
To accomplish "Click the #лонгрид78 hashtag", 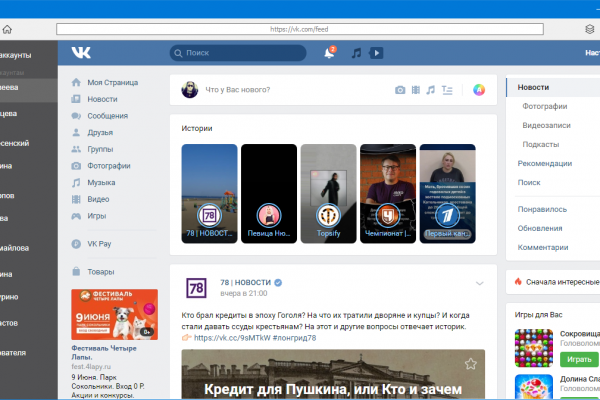I will (x=295, y=338).
